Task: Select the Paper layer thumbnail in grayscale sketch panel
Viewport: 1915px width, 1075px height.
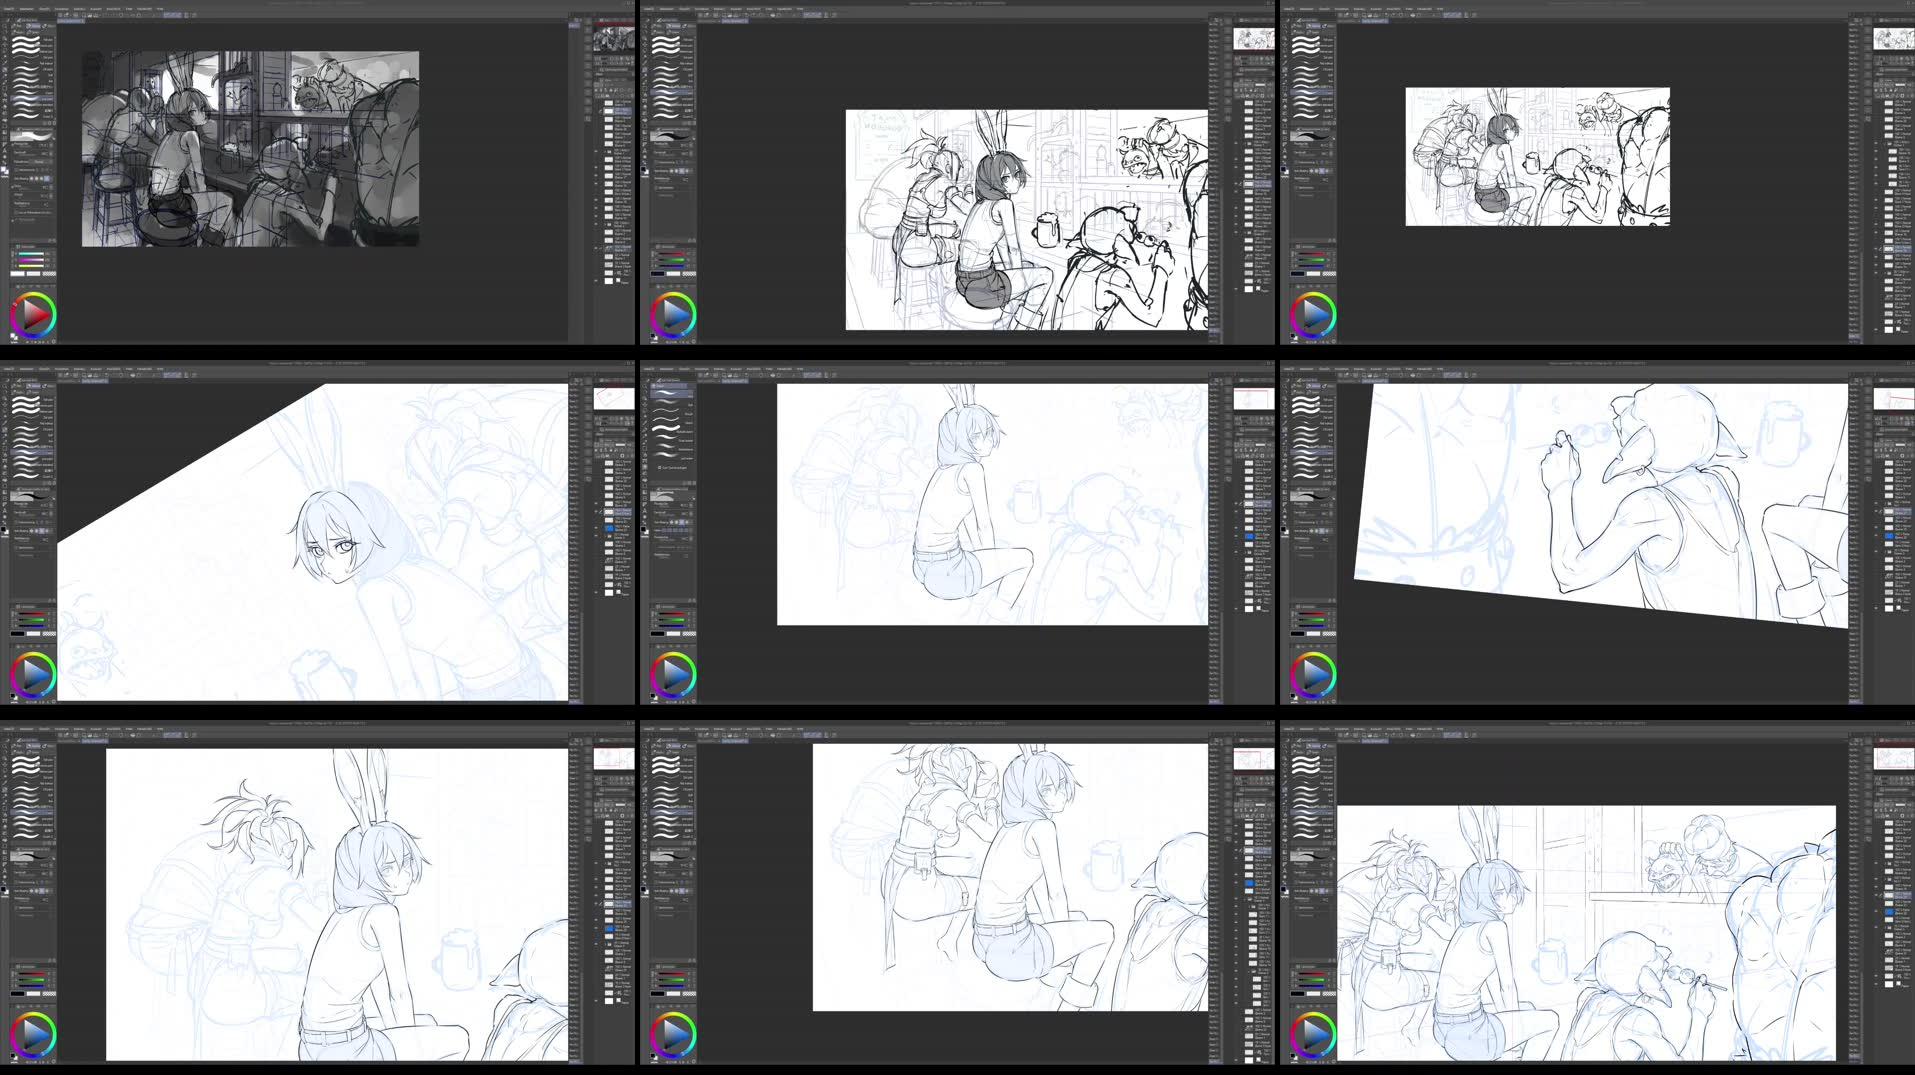Action: (x=609, y=281)
